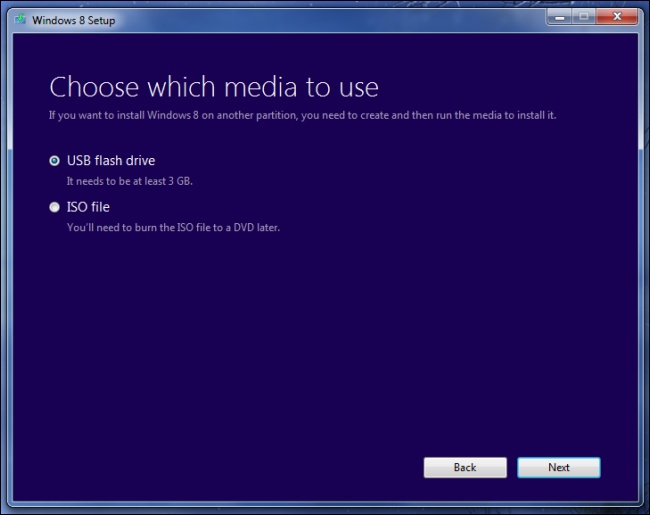Click the Windows 8 Setup title bar icon
This screenshot has height=515, width=650.
click(x=20, y=19)
